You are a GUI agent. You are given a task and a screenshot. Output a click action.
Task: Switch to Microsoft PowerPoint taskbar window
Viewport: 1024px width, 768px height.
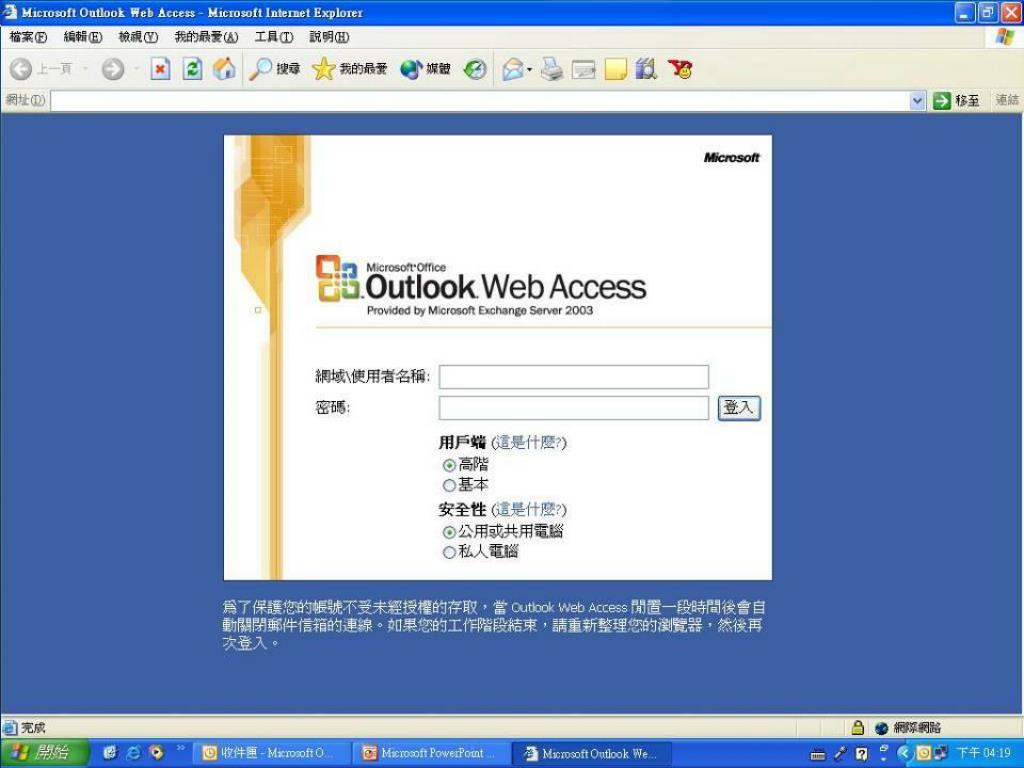pos(431,753)
